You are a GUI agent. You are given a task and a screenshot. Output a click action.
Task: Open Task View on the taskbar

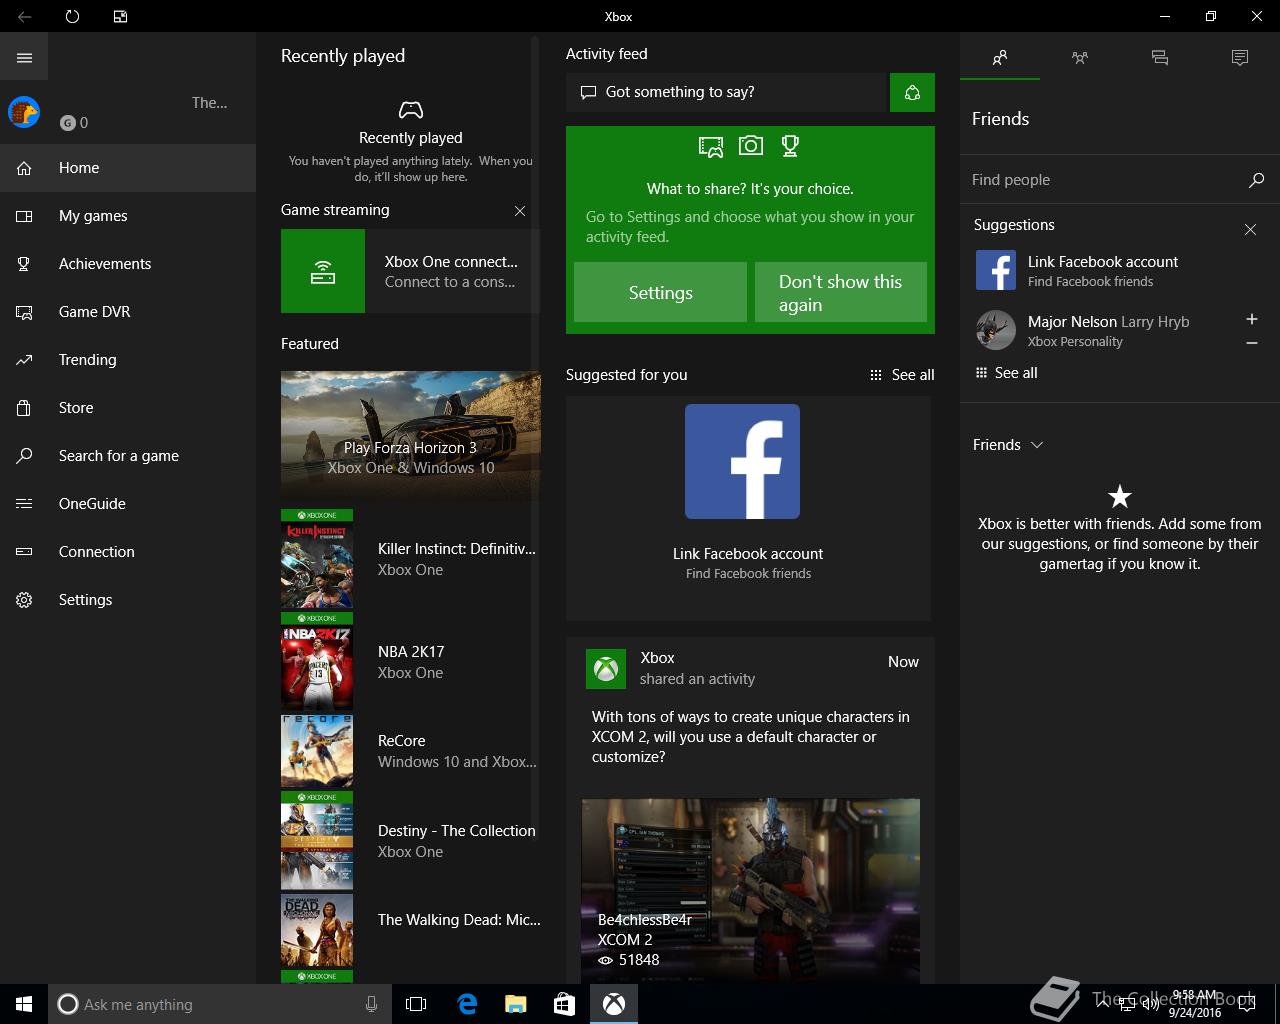[x=416, y=1004]
